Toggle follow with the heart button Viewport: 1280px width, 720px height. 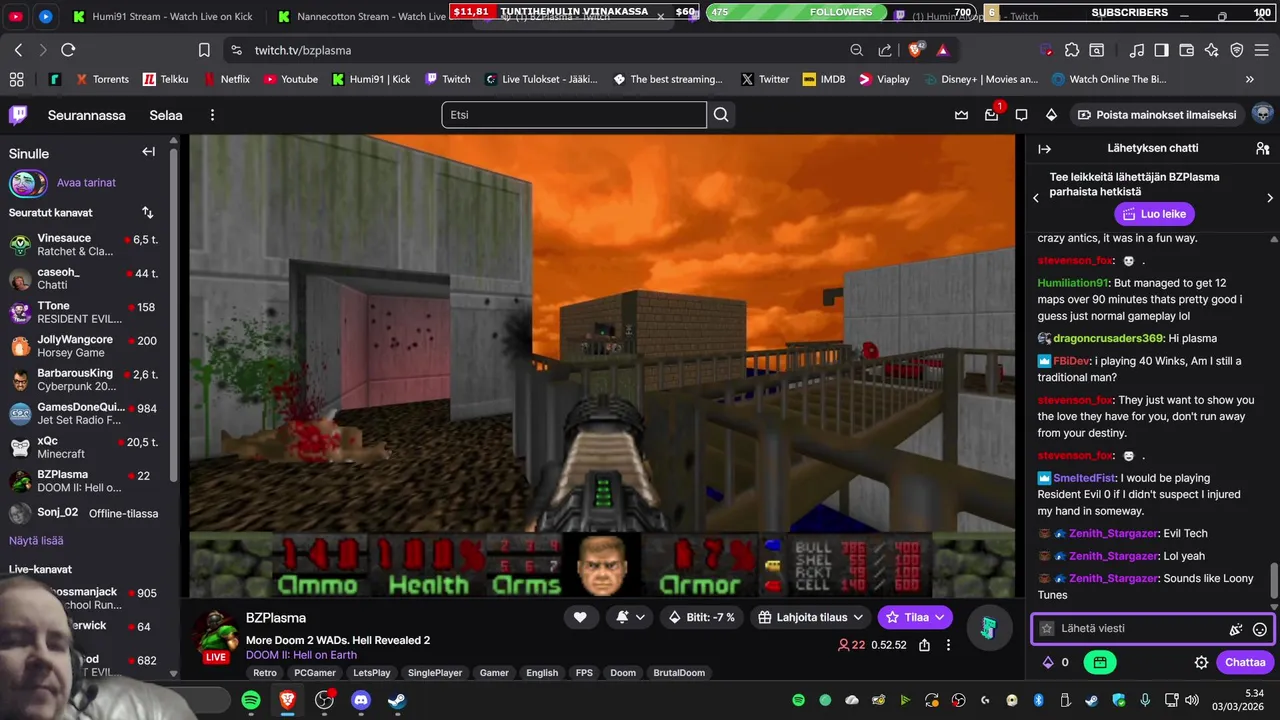[580, 618]
